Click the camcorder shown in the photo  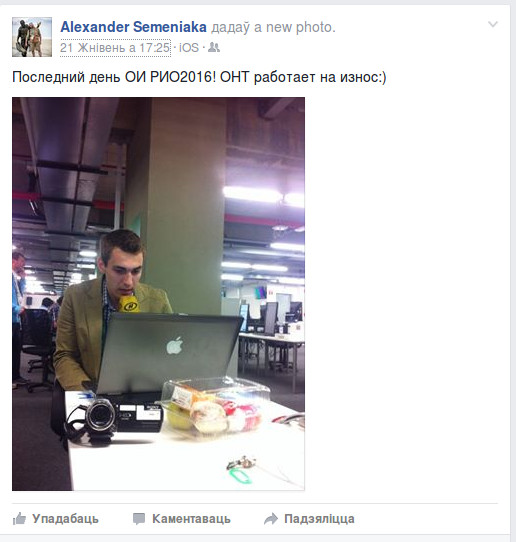click(x=114, y=419)
